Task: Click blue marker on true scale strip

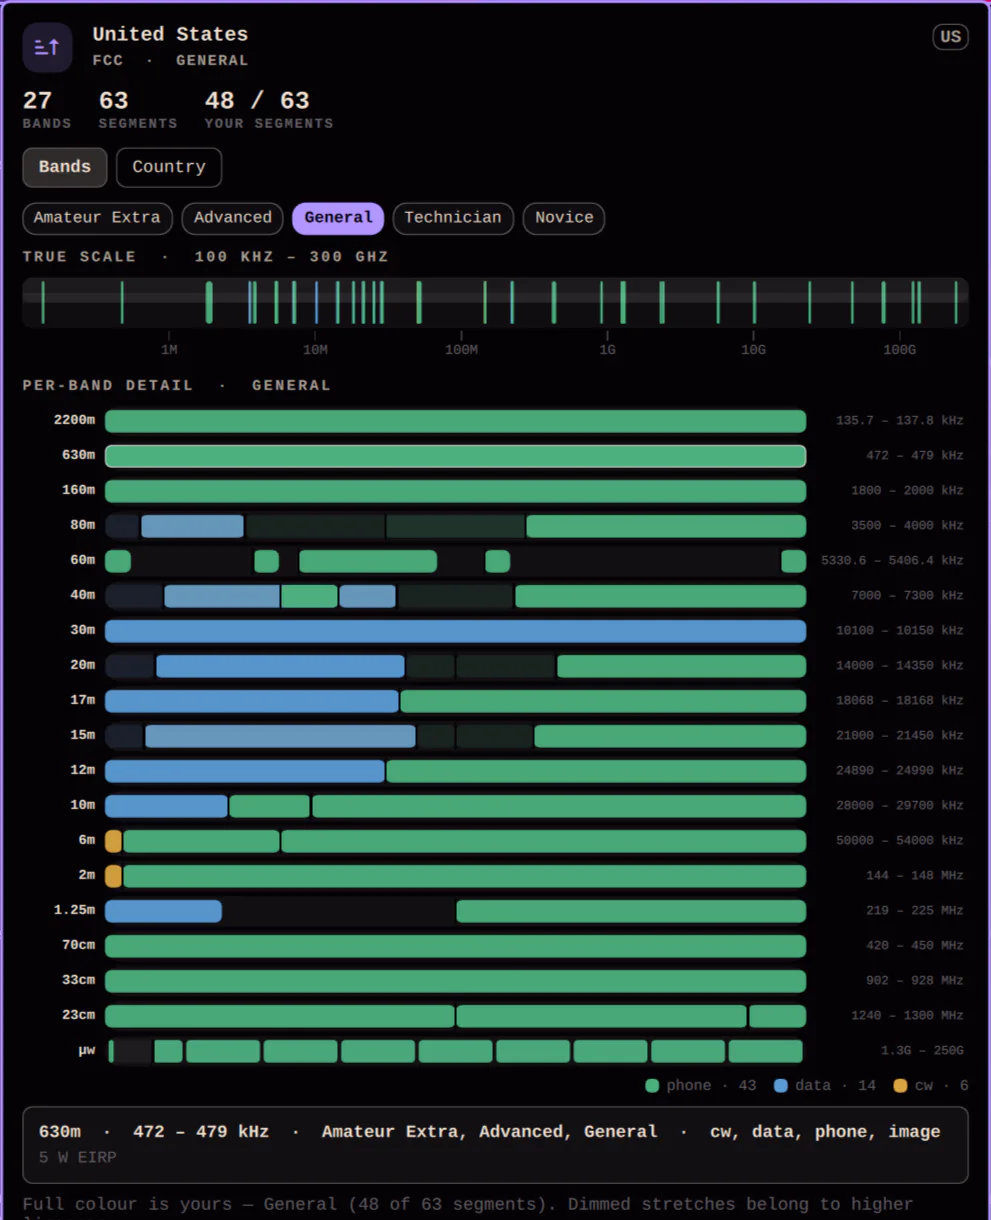Action: [316, 302]
